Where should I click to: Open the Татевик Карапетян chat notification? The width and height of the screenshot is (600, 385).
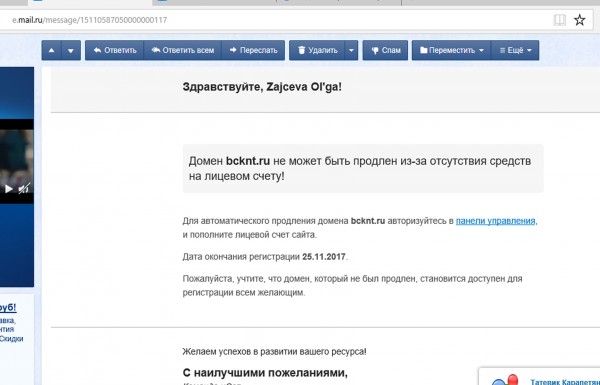click(x=540, y=377)
